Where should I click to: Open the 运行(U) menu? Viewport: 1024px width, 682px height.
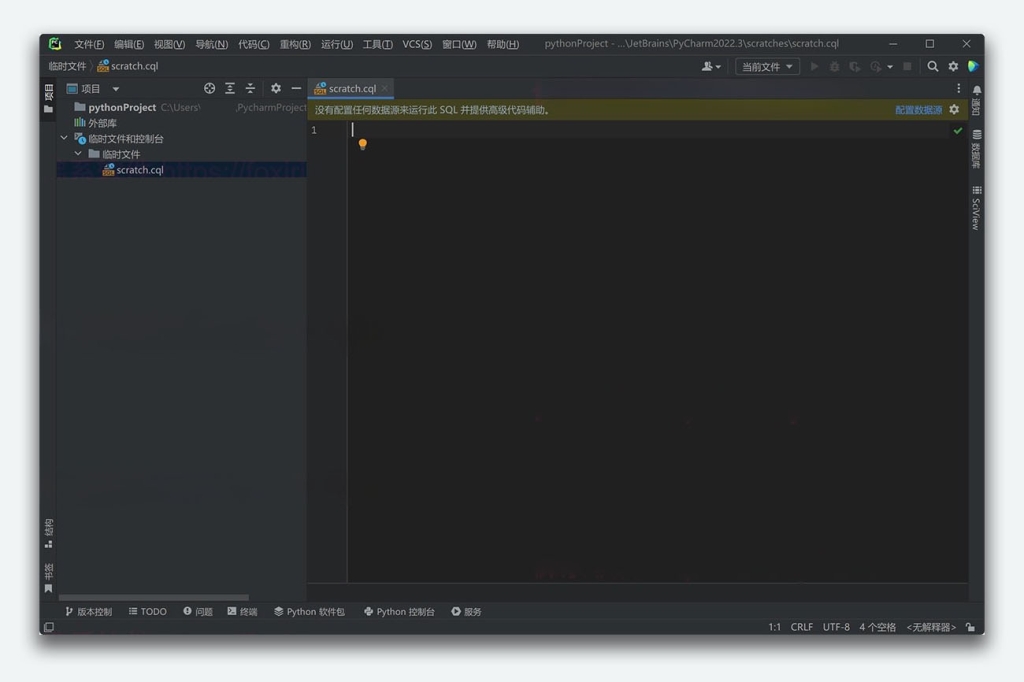coord(337,44)
